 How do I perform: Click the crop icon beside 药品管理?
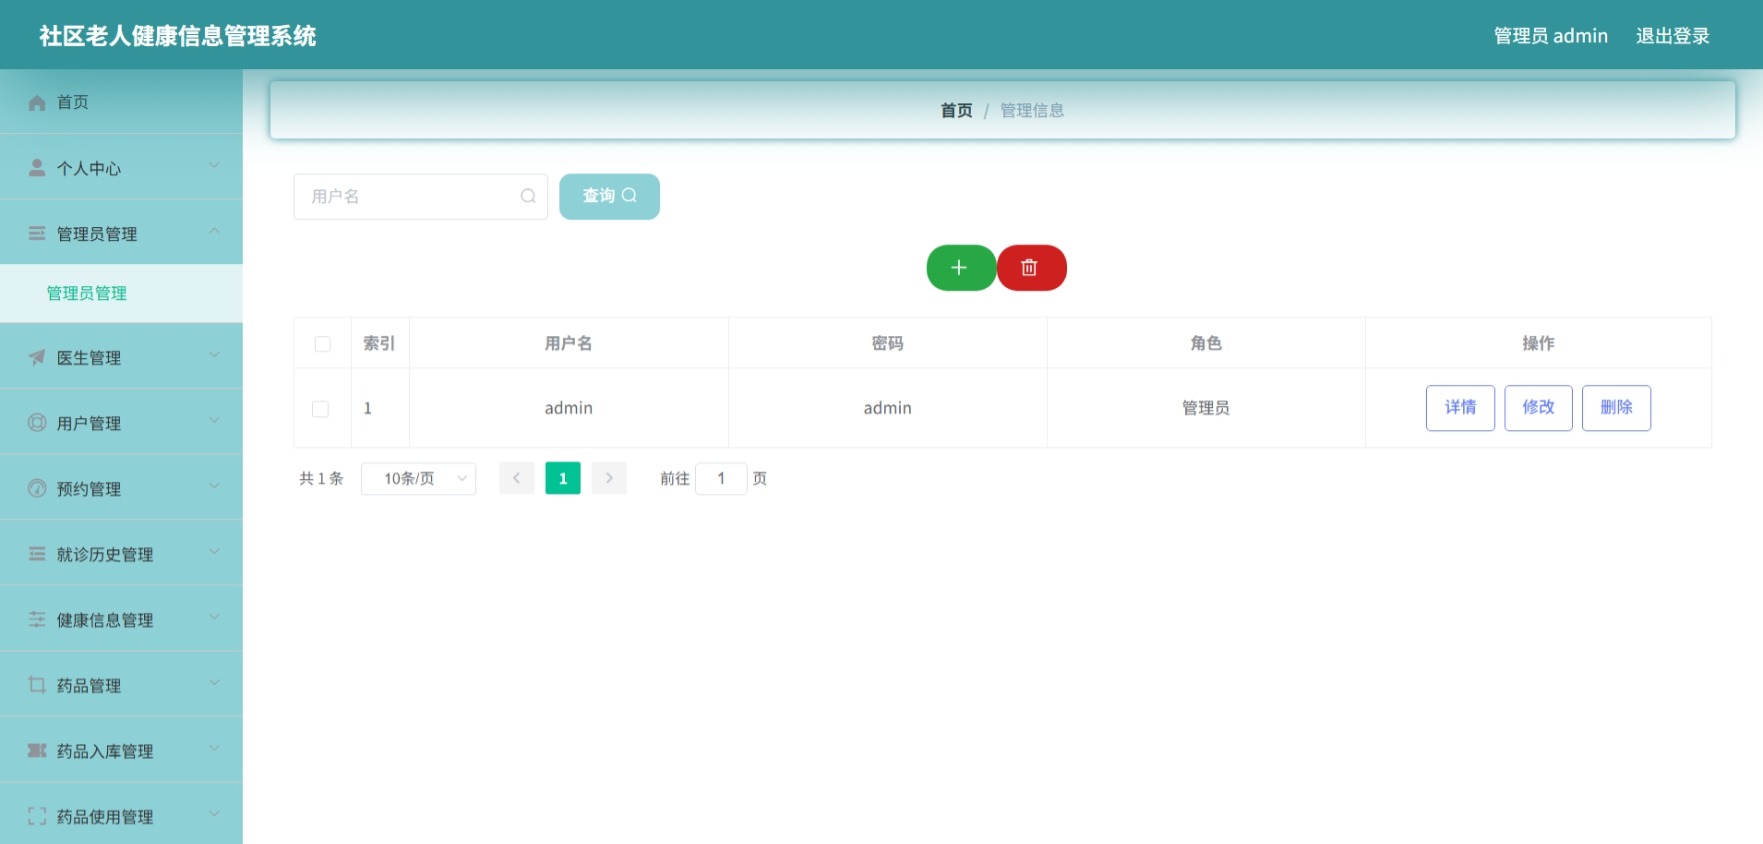point(37,685)
